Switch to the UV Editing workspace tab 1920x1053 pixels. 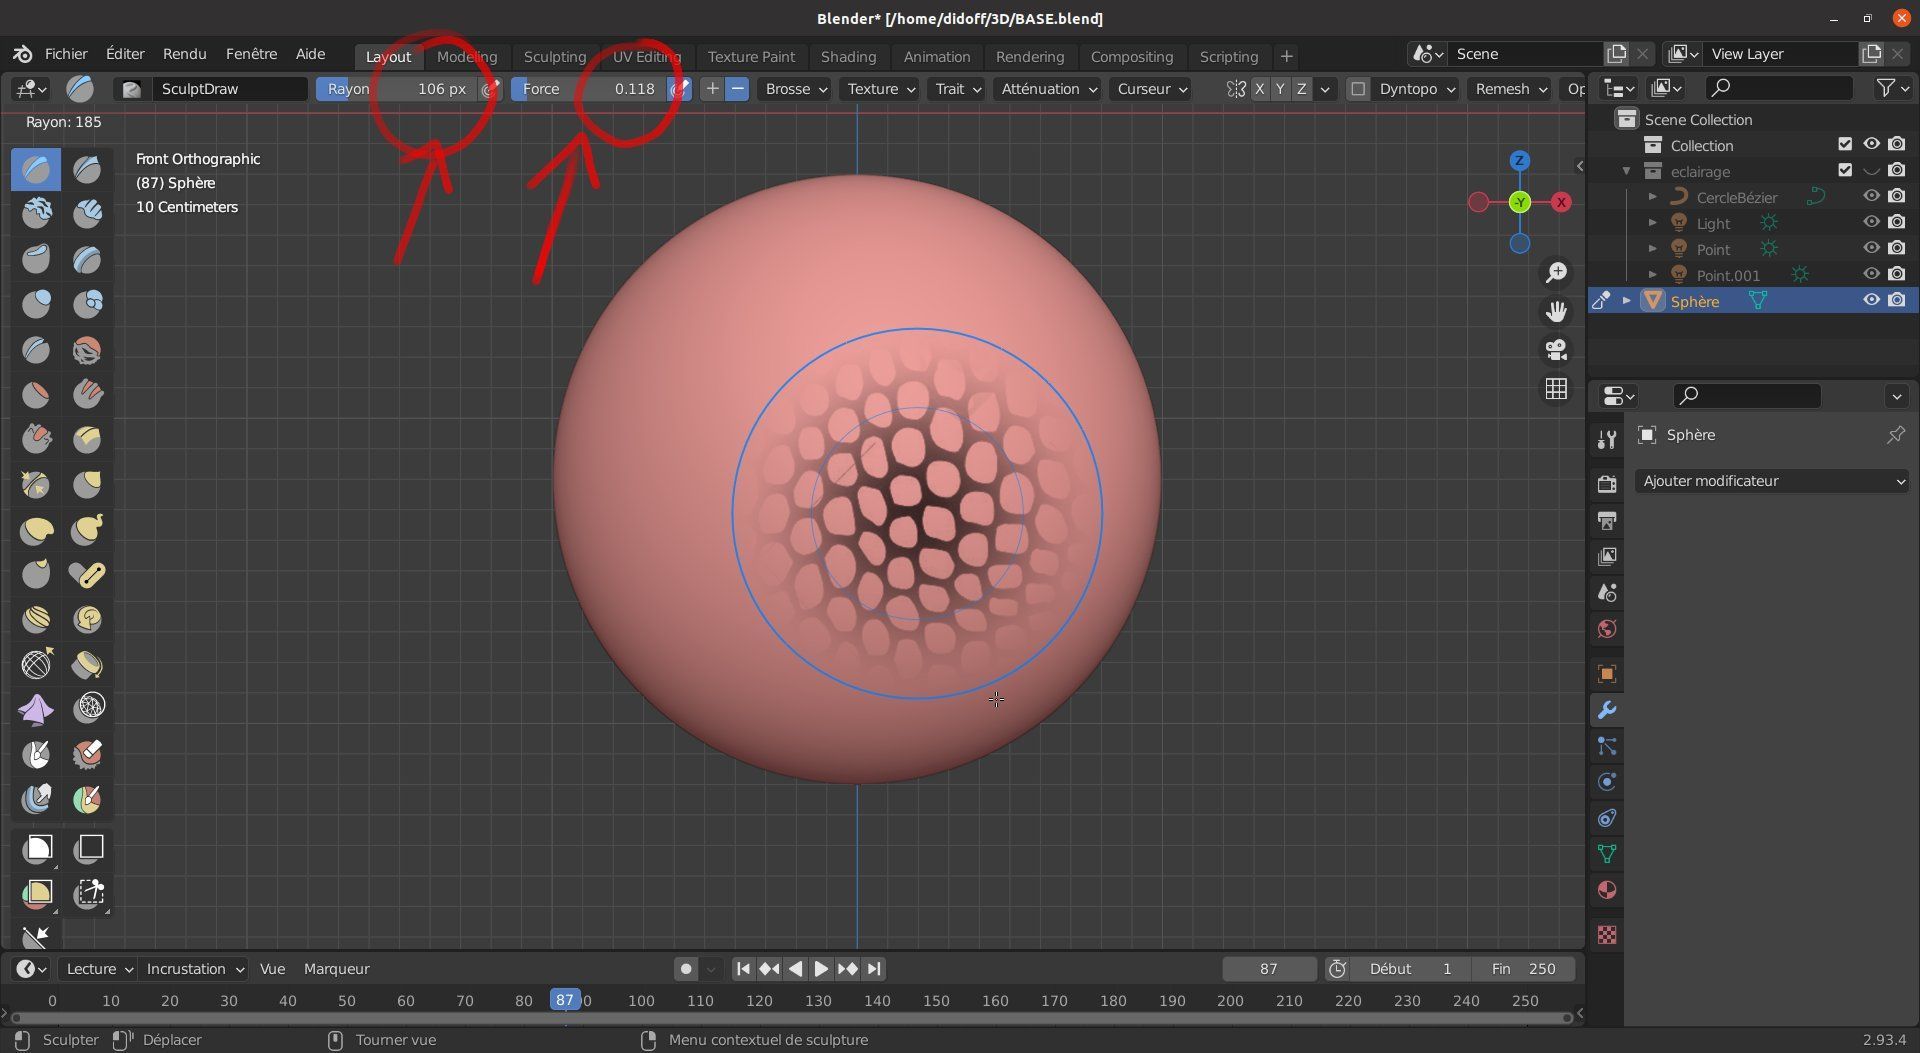646,56
